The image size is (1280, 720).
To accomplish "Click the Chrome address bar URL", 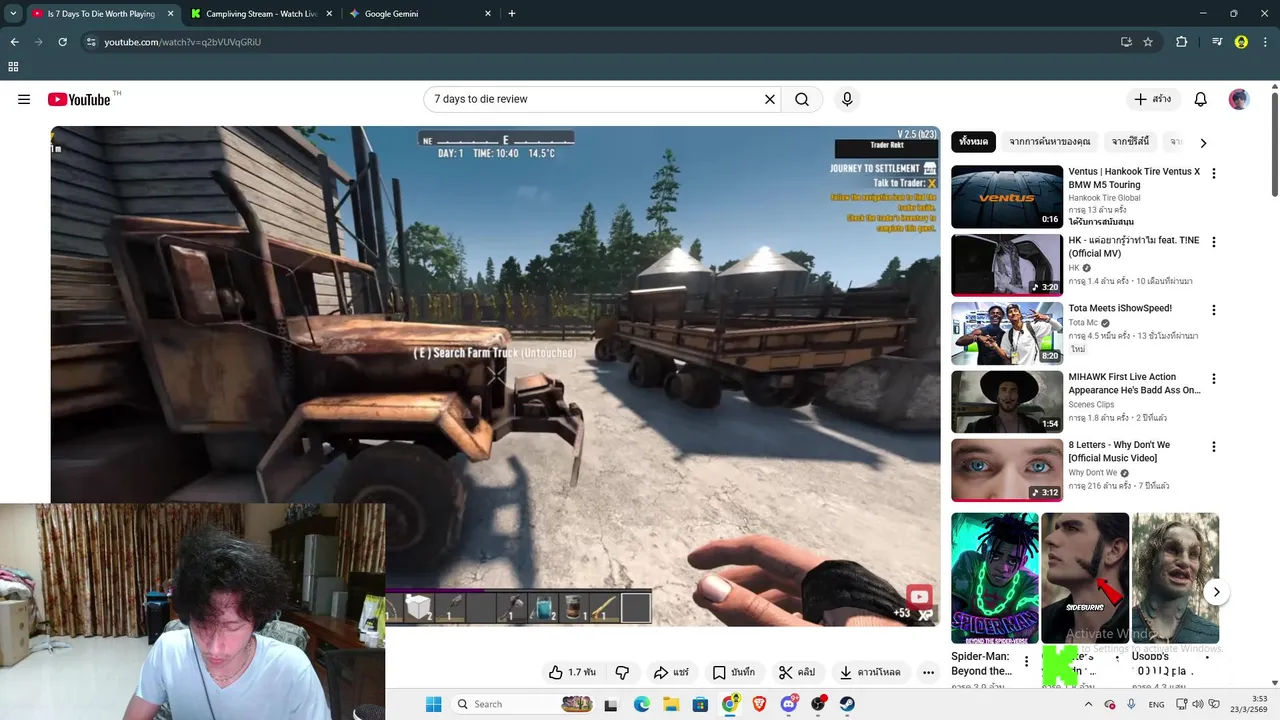I will 183,42.
